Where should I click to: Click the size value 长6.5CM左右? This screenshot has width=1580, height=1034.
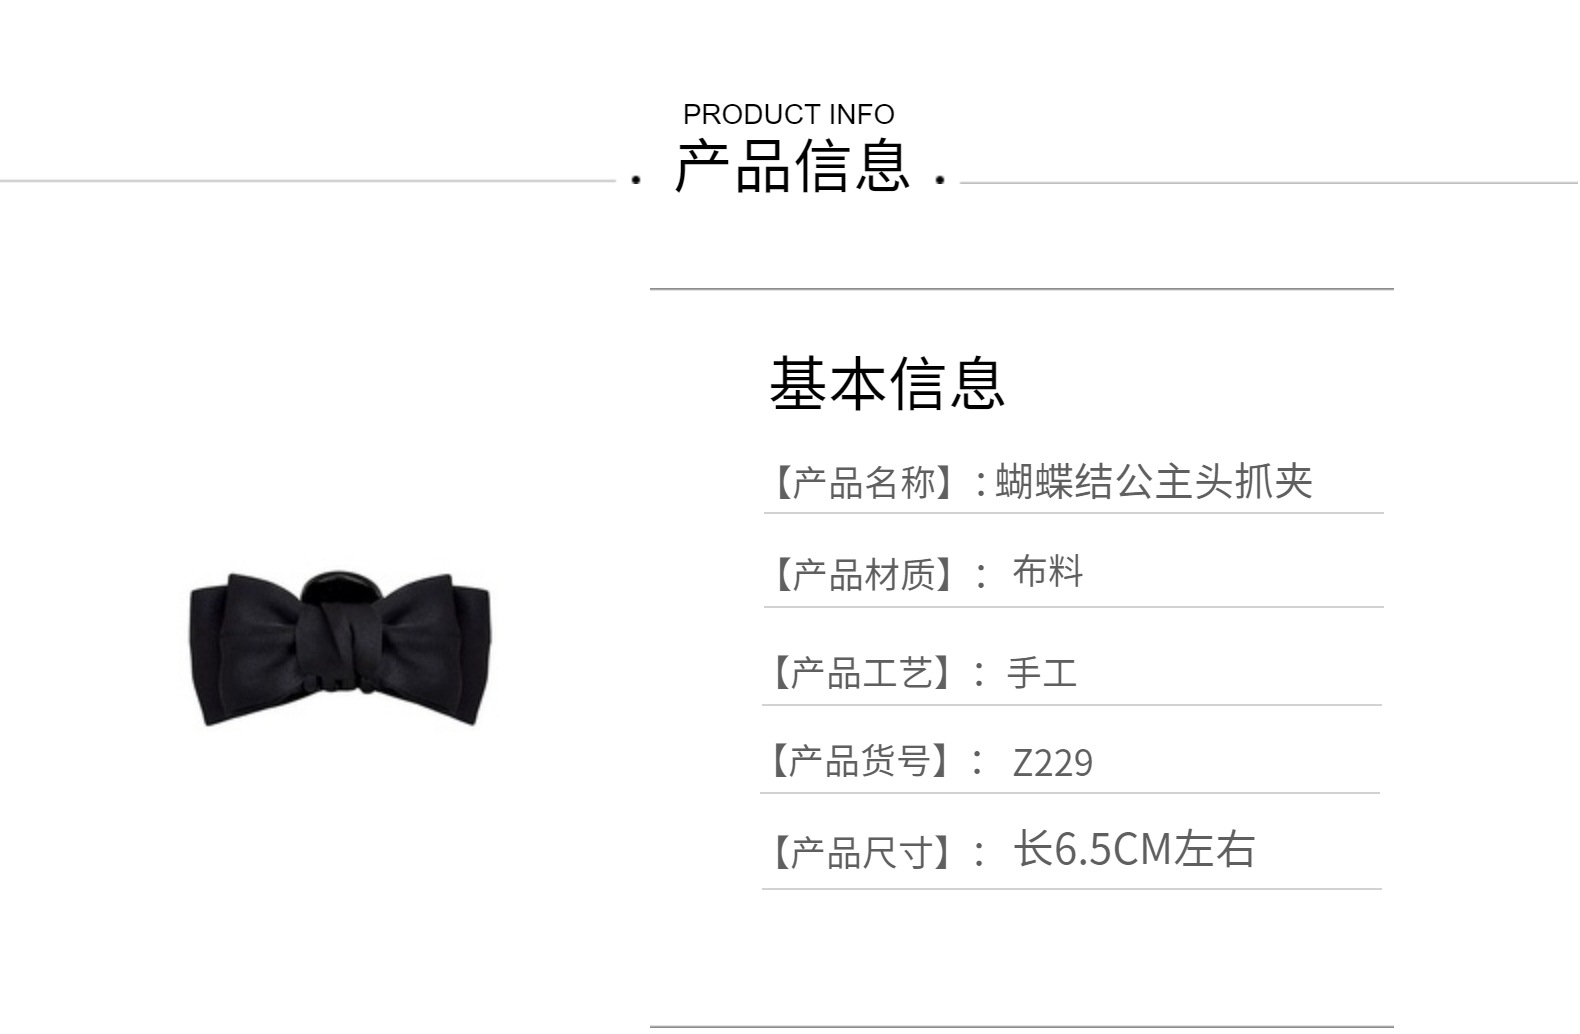tap(1134, 850)
